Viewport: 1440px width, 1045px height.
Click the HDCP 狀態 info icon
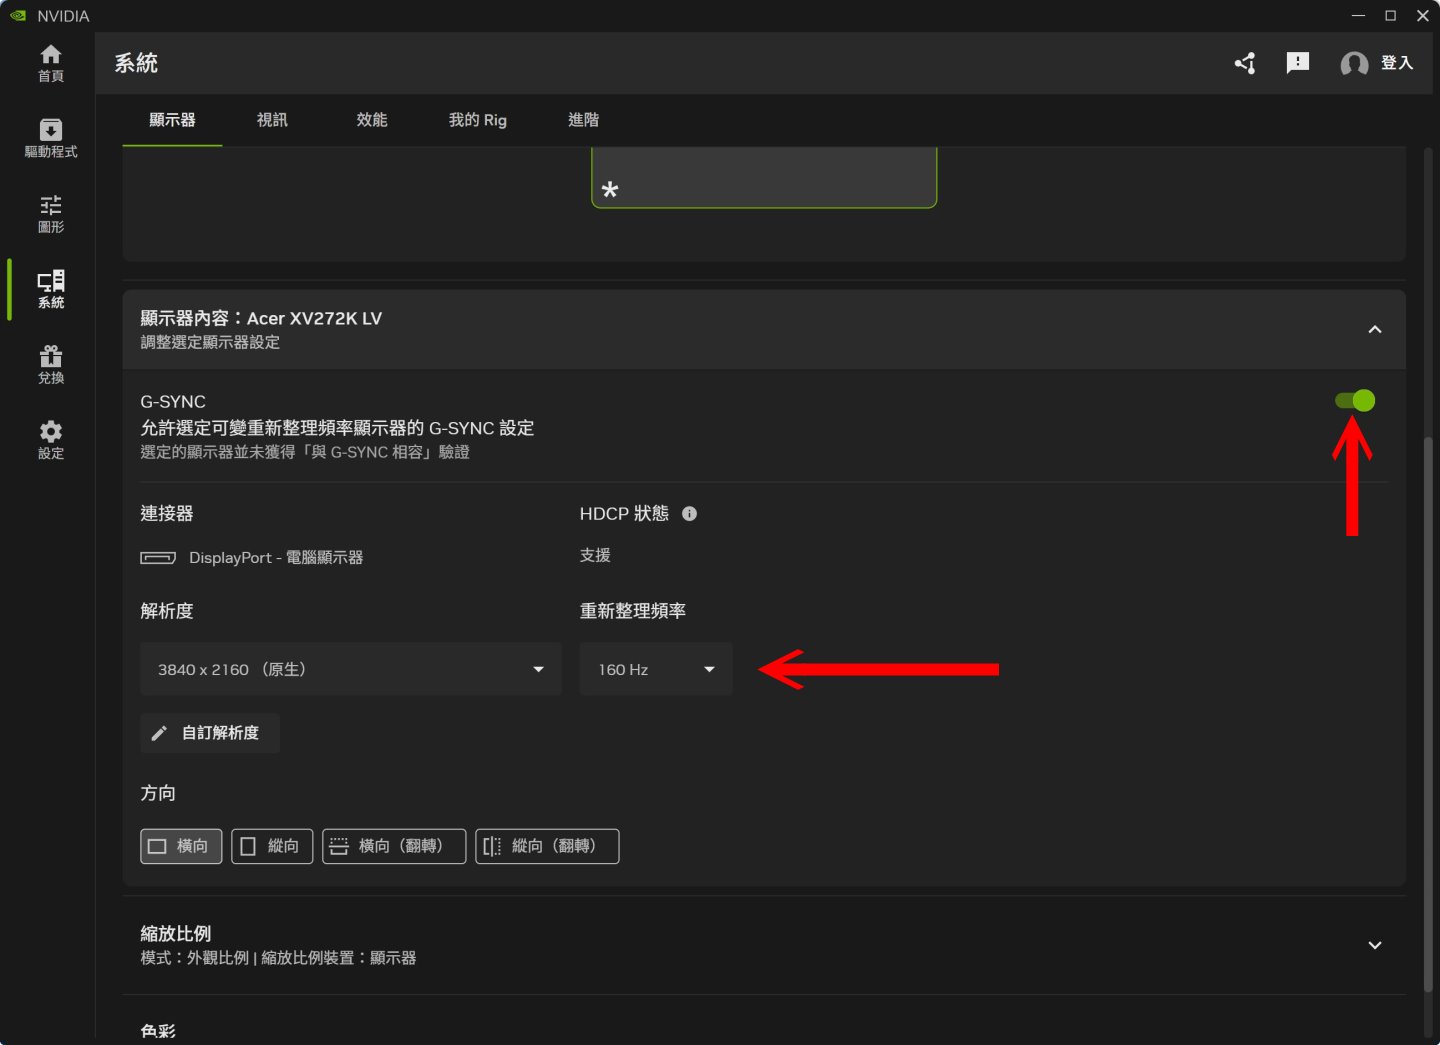[689, 514]
